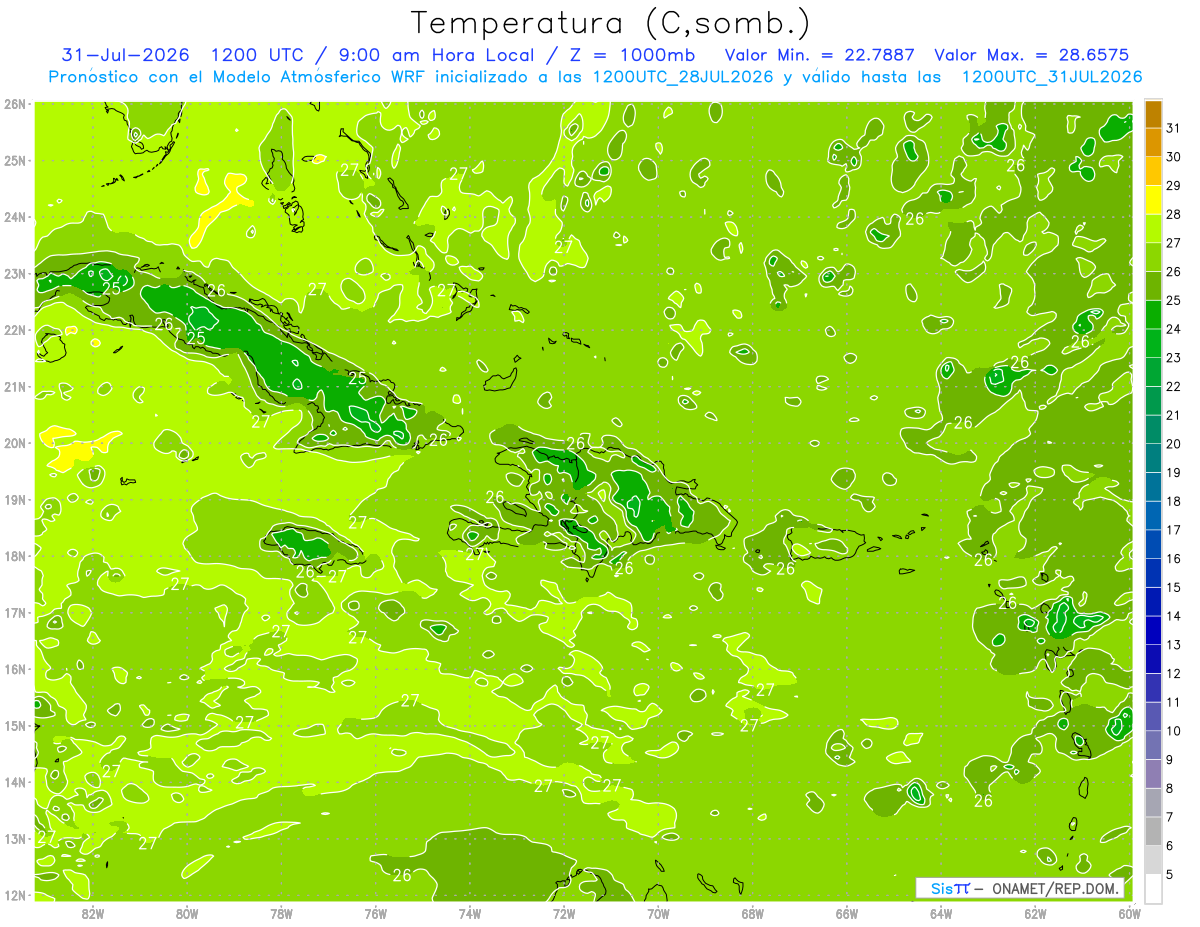Click the grey legend swatch between 6 and 7
Screen dimensions: 1200x927
[1153, 831]
